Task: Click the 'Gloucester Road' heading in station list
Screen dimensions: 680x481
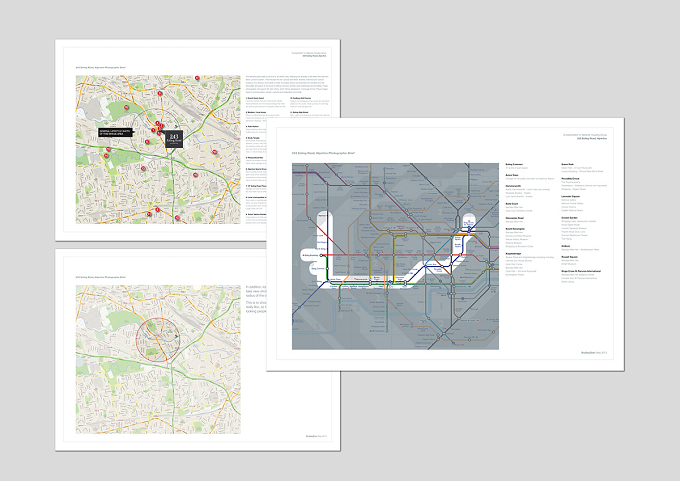Action: pyautogui.click(x=515, y=218)
